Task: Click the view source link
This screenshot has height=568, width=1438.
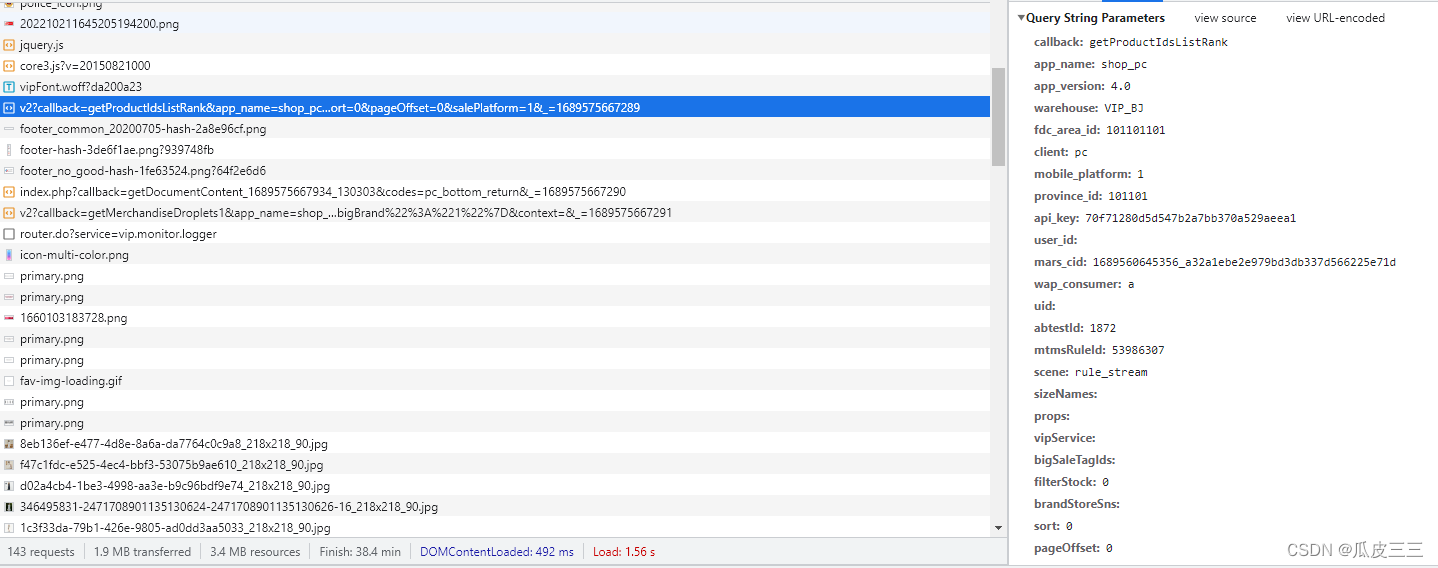Action: [1225, 18]
